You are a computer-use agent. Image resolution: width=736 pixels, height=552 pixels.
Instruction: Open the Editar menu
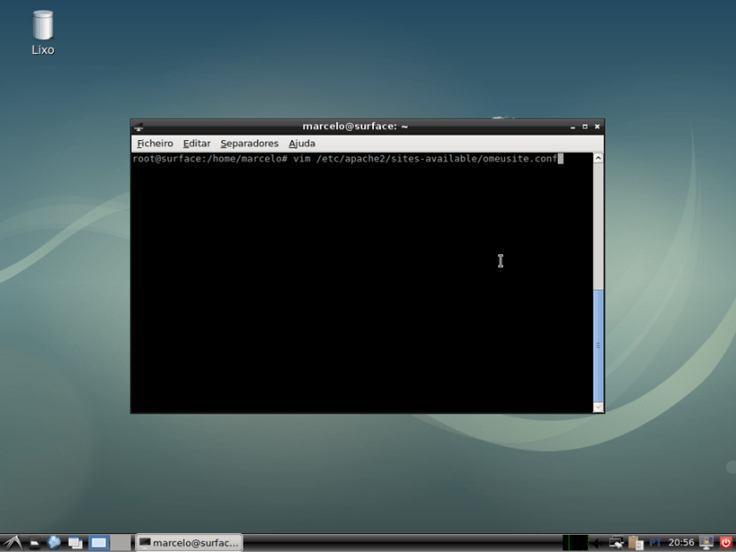196,144
